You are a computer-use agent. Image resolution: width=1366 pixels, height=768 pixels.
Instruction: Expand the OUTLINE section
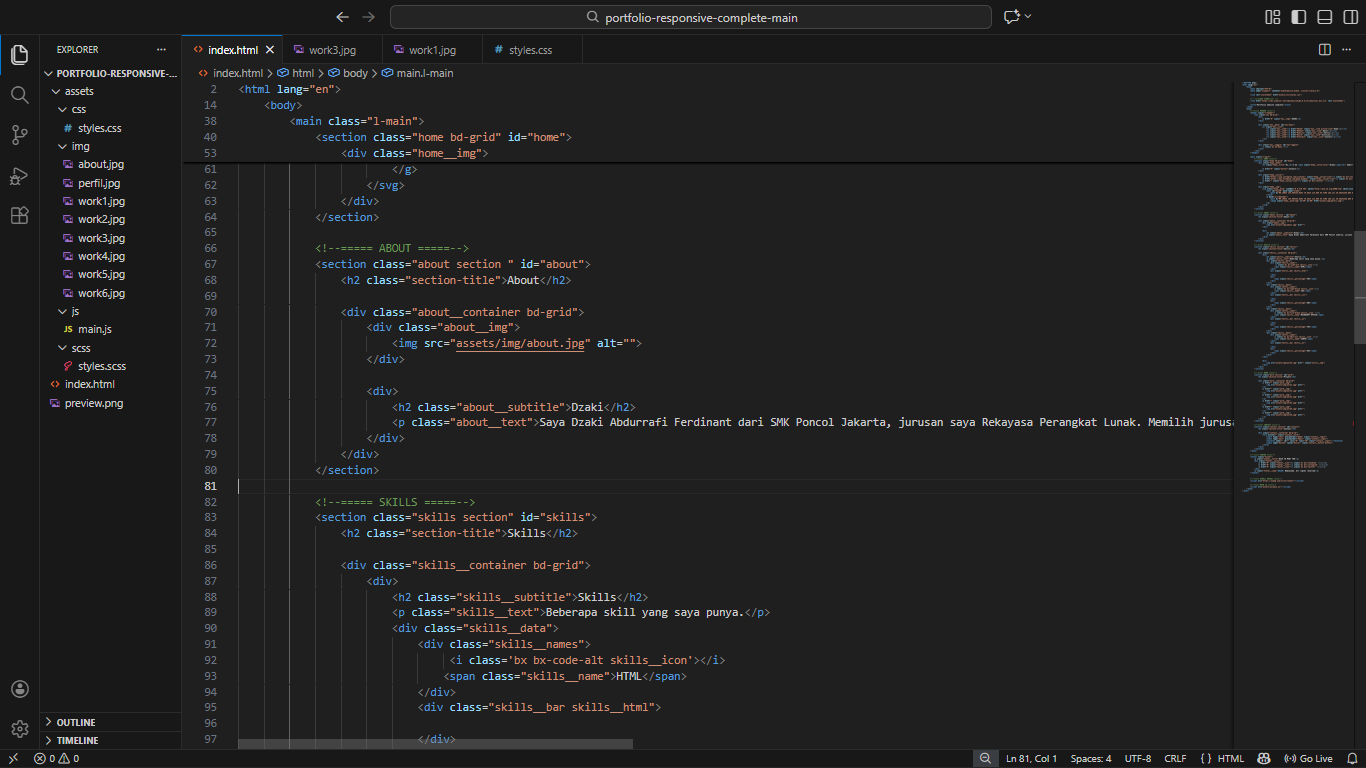click(76, 722)
